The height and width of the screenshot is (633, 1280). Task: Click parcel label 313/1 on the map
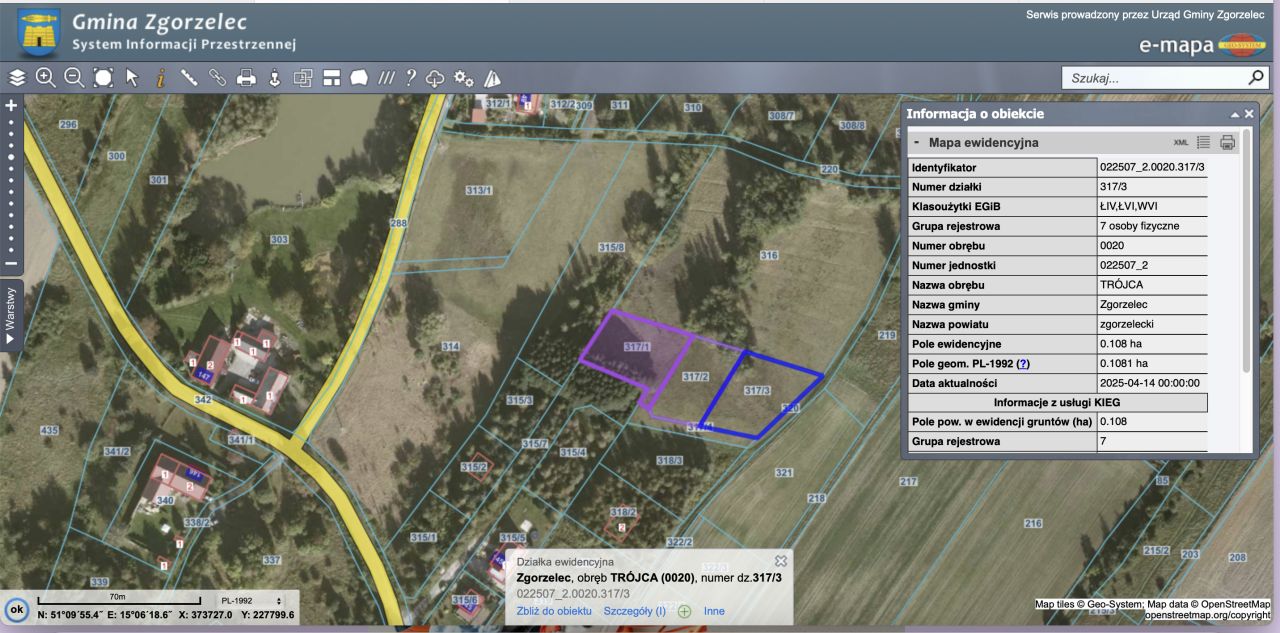[x=479, y=190]
